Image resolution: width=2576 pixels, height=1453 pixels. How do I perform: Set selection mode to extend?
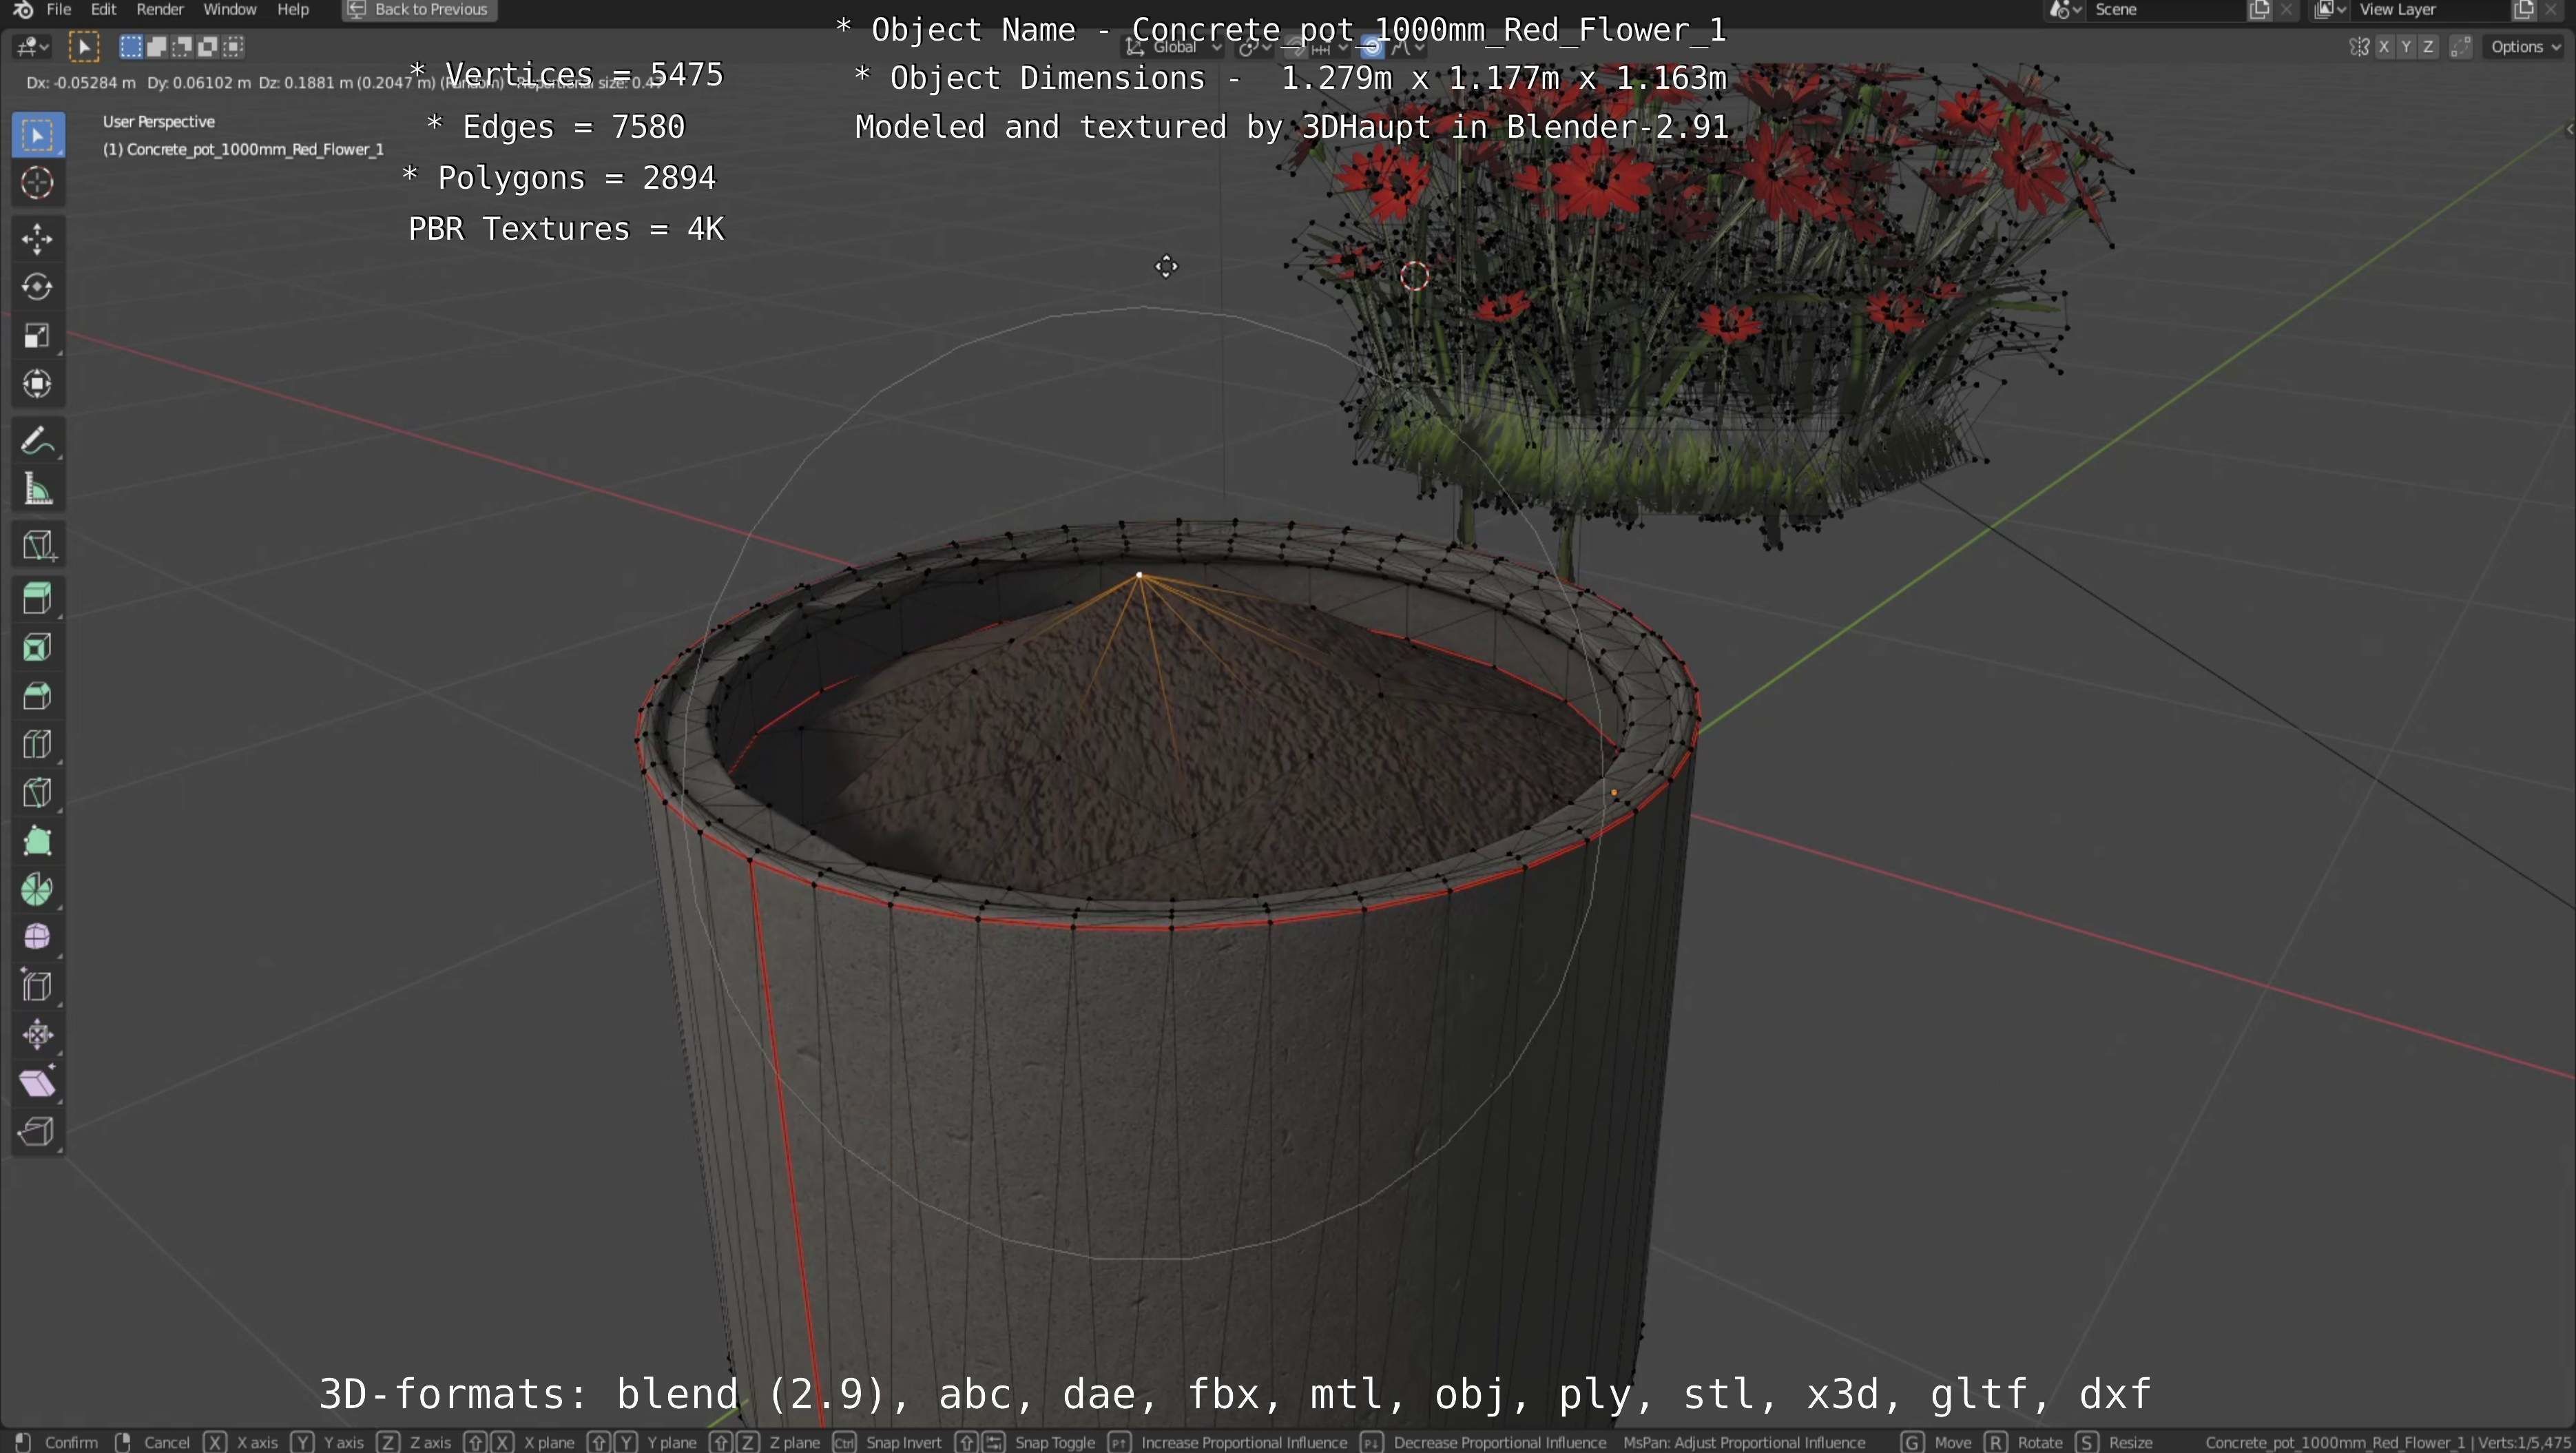[x=157, y=46]
